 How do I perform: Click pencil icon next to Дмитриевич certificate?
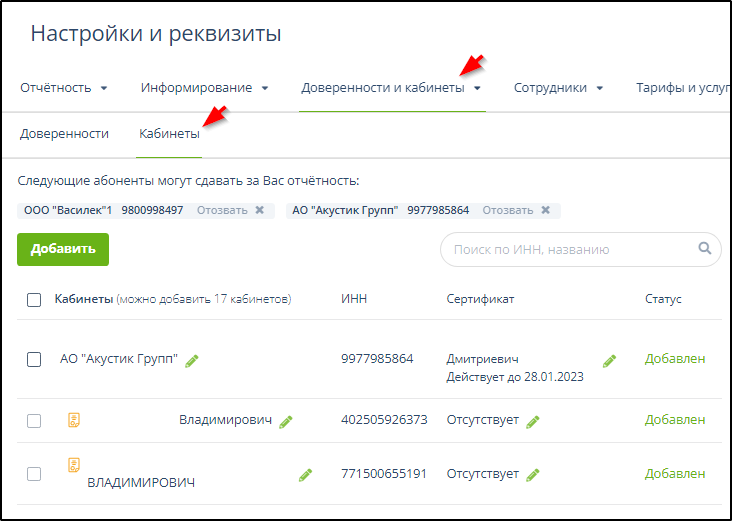click(x=609, y=361)
